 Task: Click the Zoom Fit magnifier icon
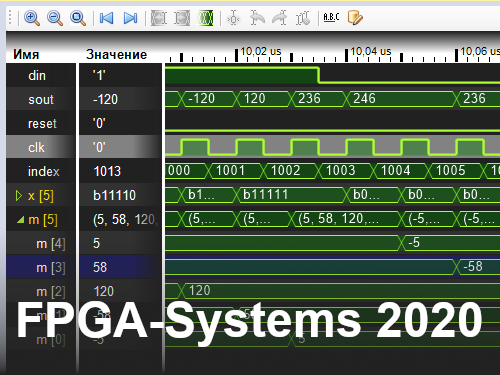(x=78, y=18)
